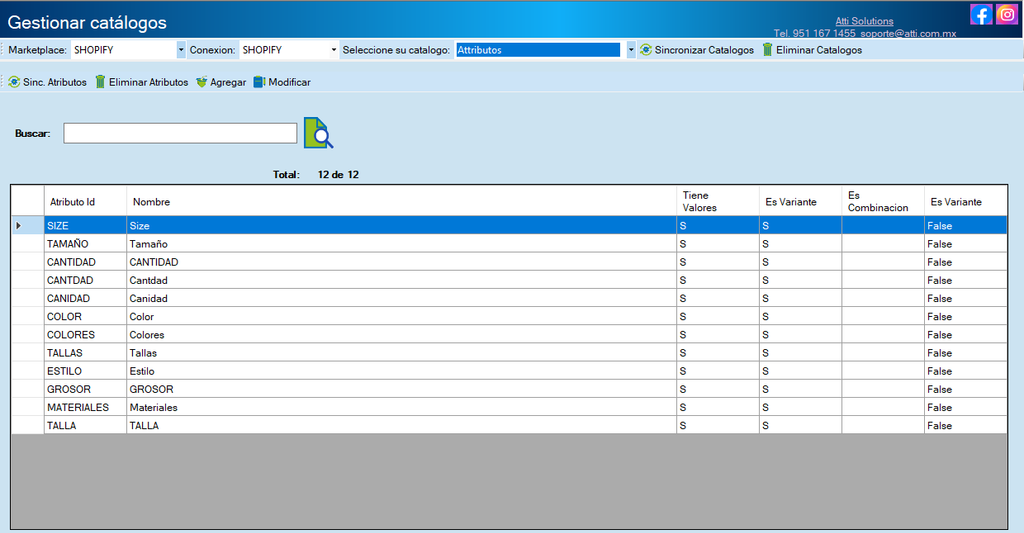Click the False cell in TALLA row

click(x=965, y=425)
